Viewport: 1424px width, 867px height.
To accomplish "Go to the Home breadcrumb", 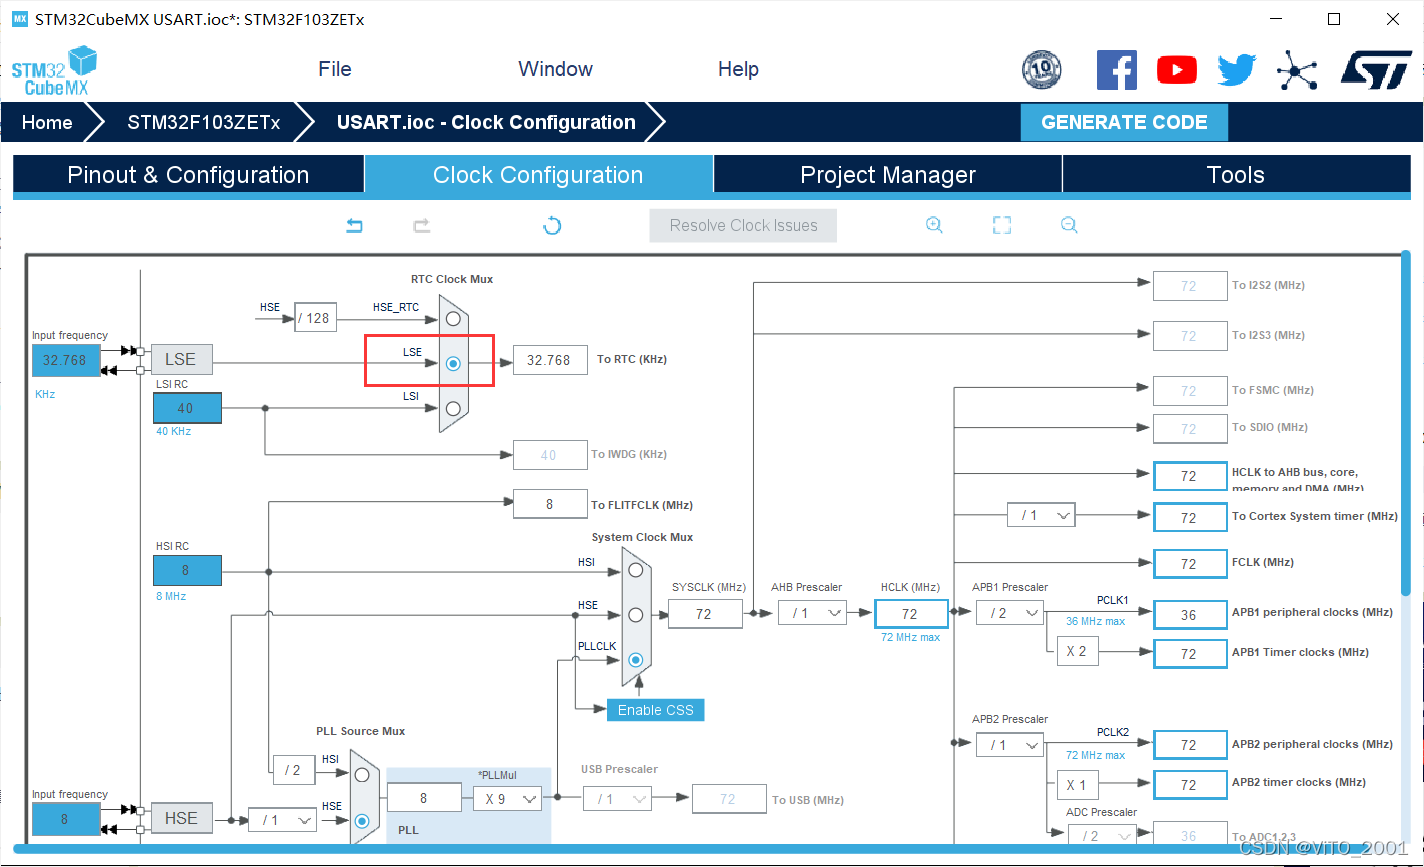I will click(x=47, y=122).
